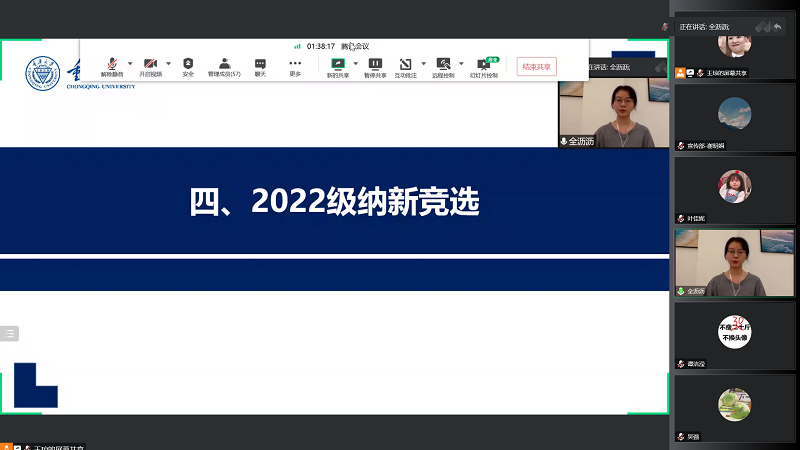Unmute microphone with 解除静音 icon
The height and width of the screenshot is (450, 800).
pyautogui.click(x=112, y=66)
